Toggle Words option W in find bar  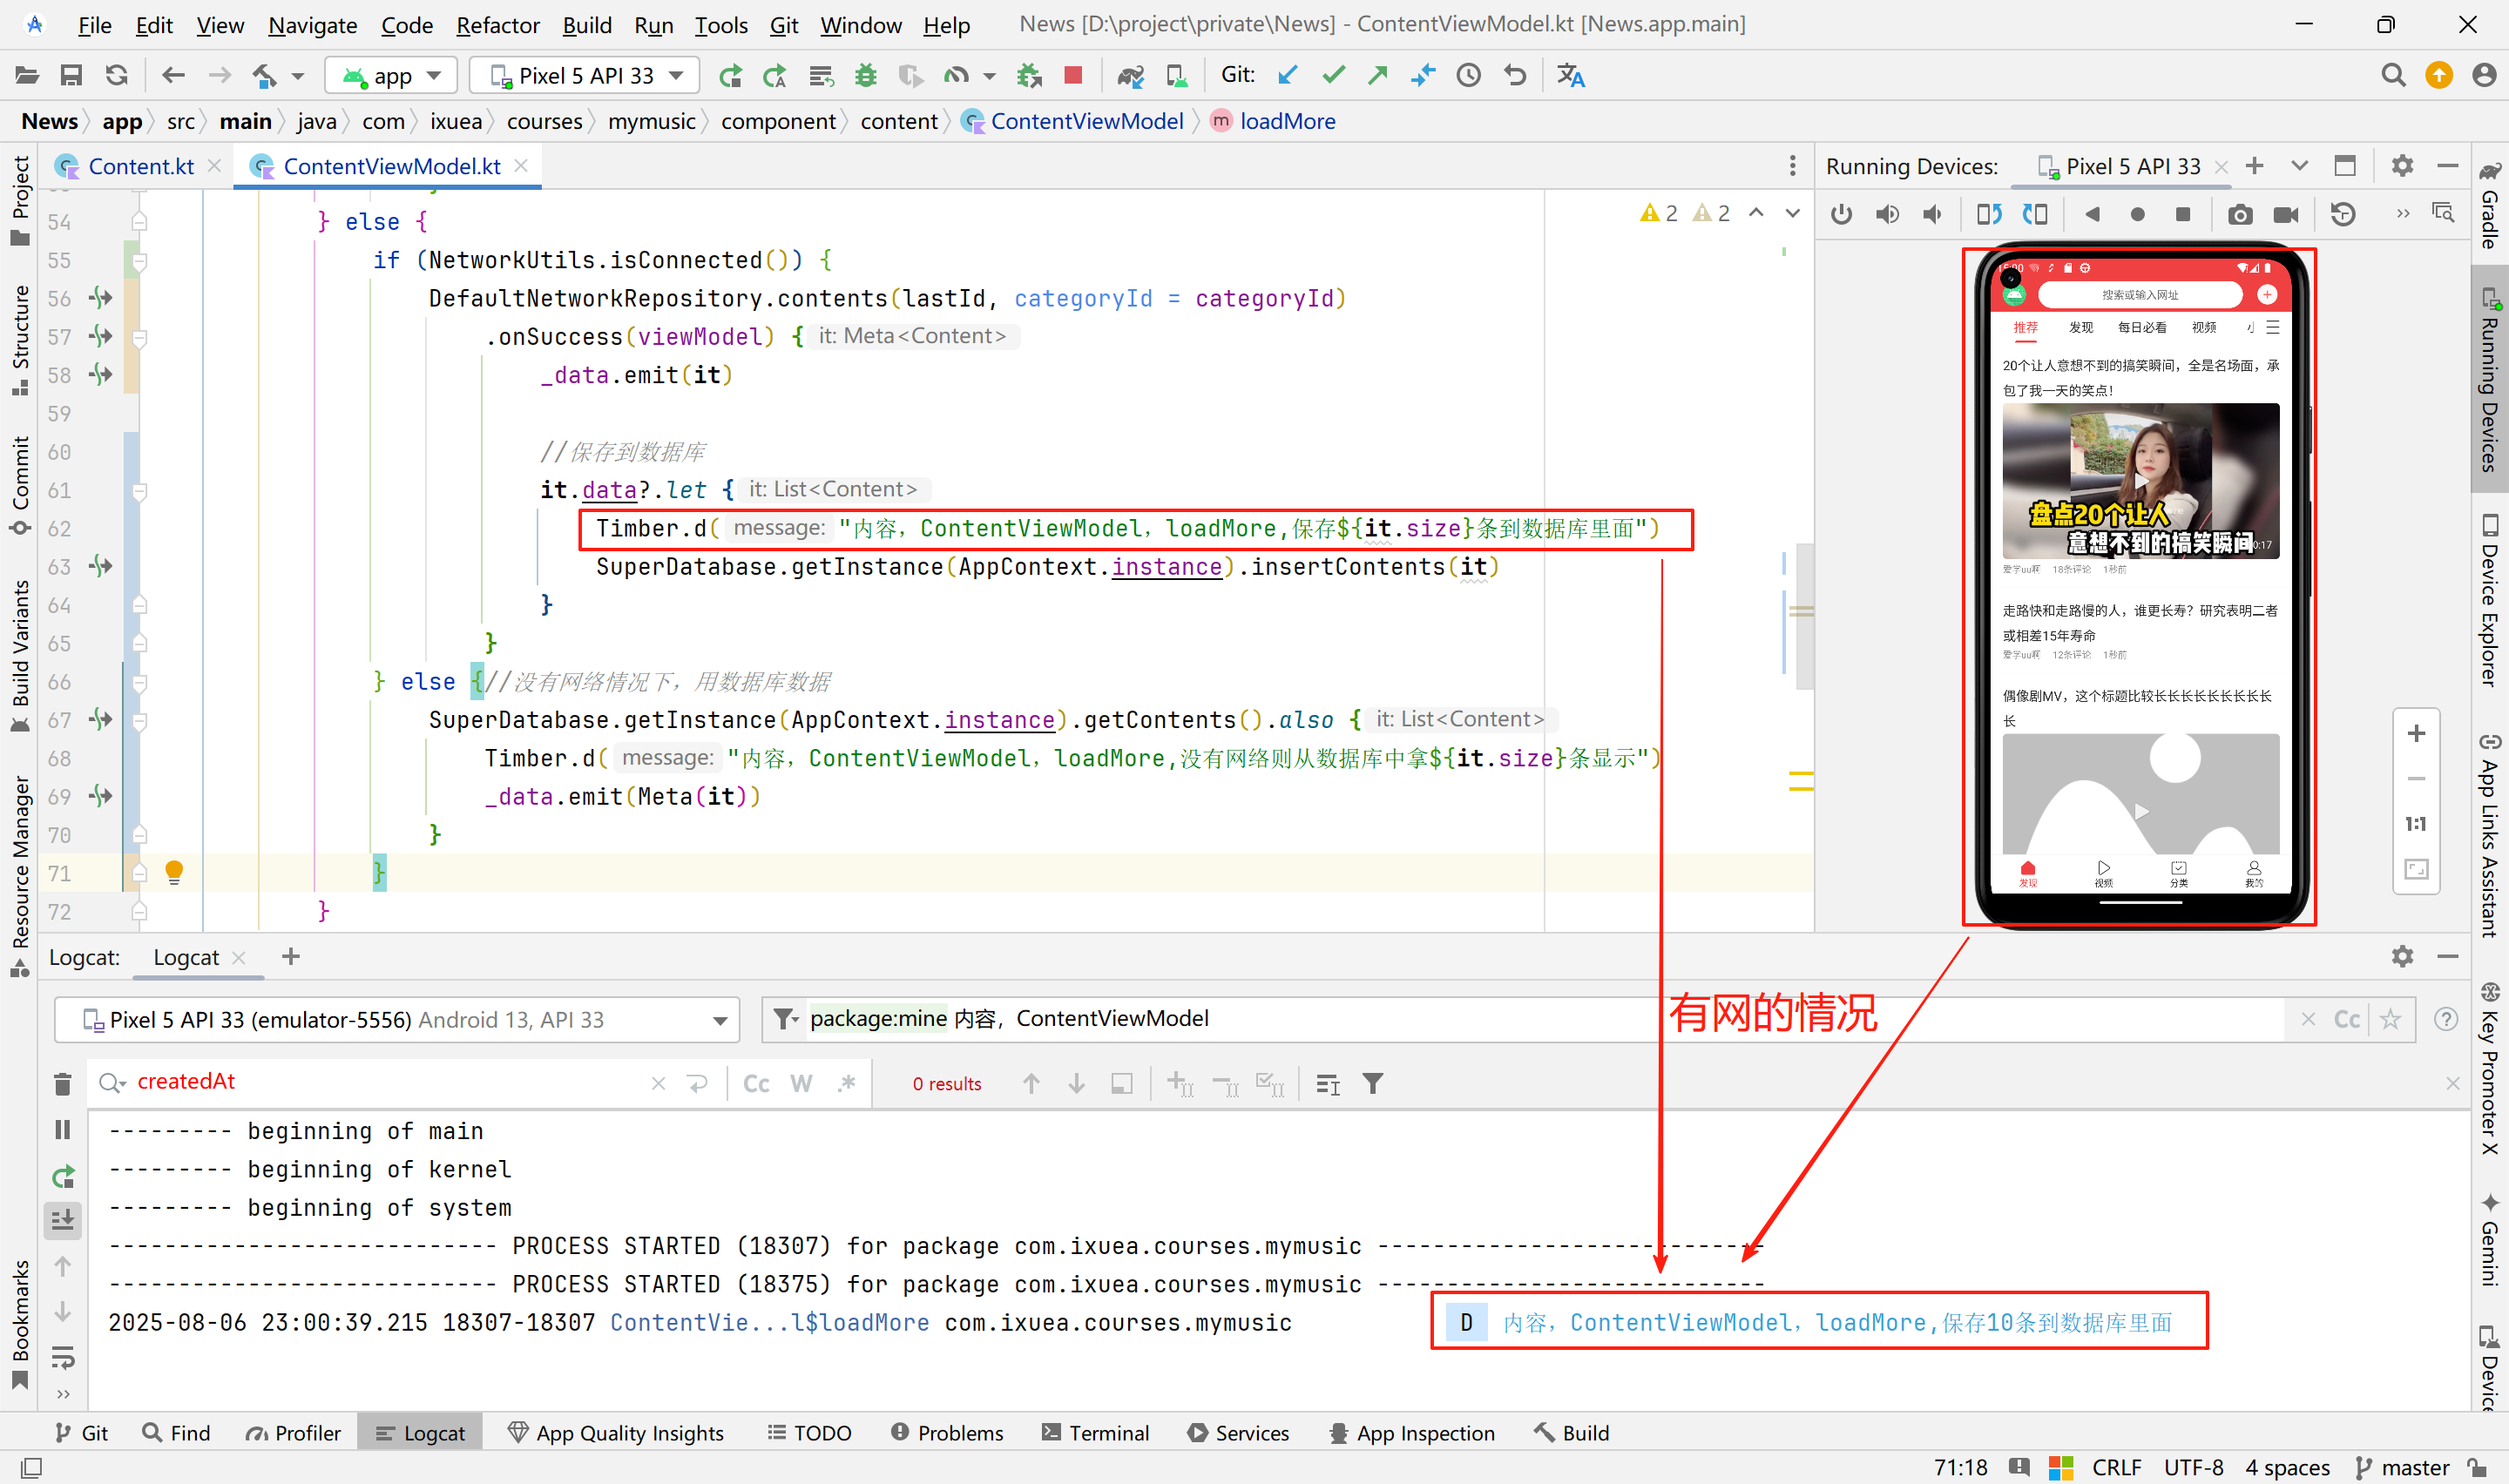pyautogui.click(x=801, y=1084)
